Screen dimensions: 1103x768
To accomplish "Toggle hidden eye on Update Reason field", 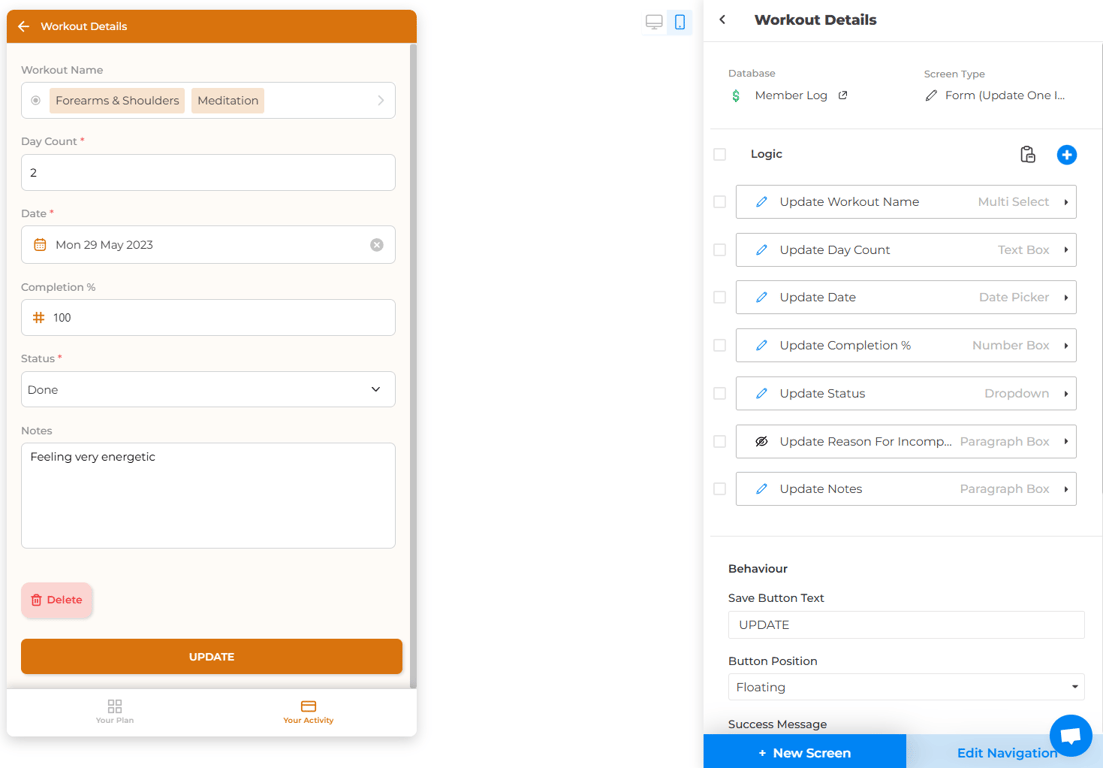I will pyautogui.click(x=761, y=442).
